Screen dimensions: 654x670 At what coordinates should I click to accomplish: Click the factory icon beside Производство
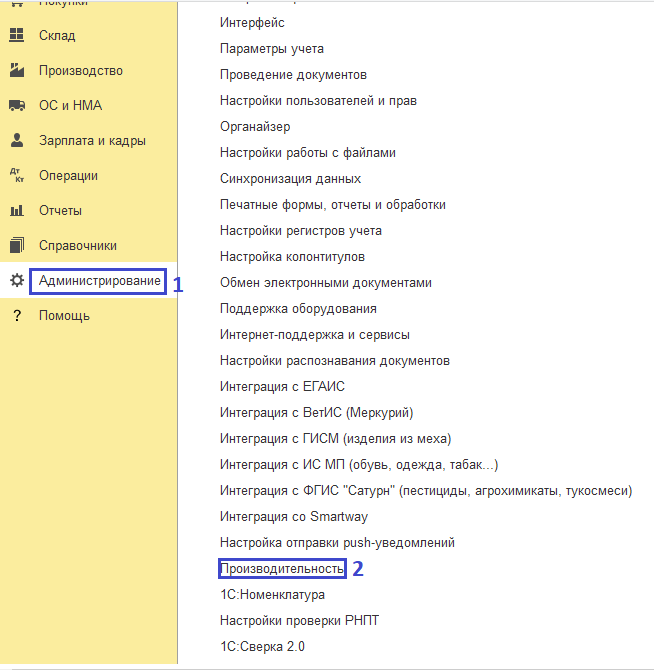coord(16,71)
